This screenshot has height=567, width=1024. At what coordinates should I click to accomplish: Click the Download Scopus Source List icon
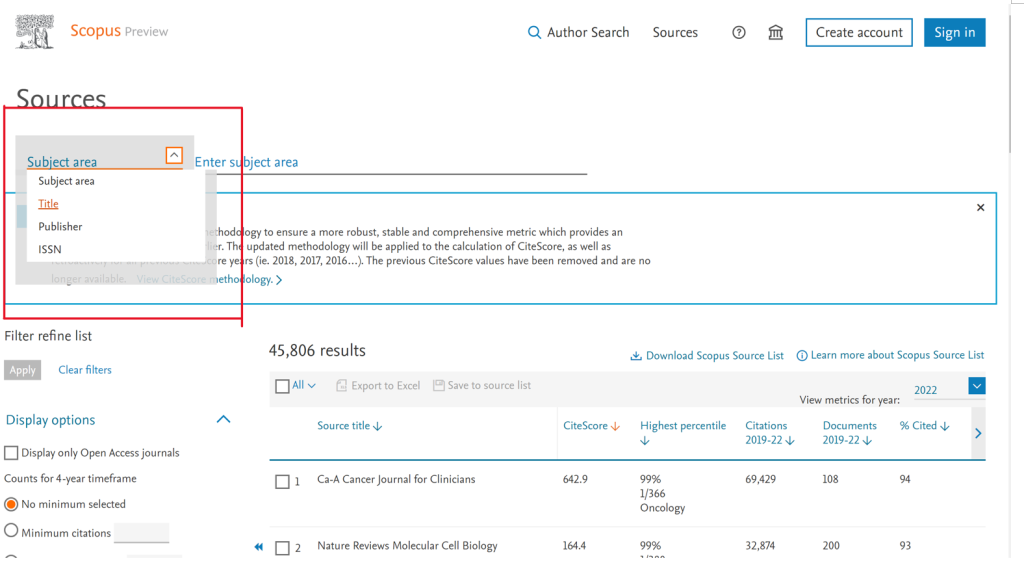(635, 356)
